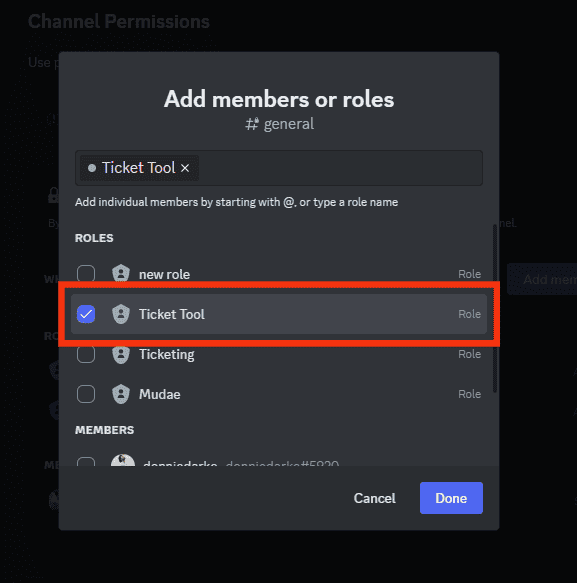577x583 pixels.
Task: Select the 'new role' label
Action: 164,274
